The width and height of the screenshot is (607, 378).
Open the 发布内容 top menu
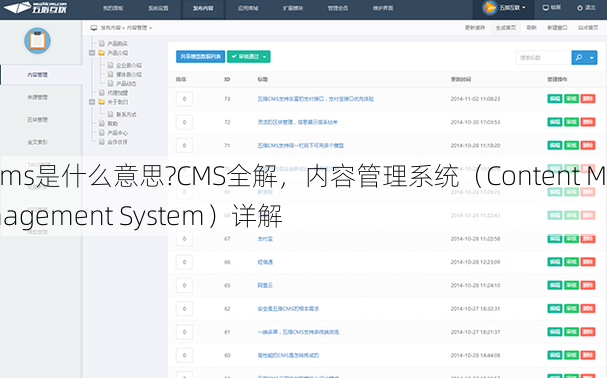click(203, 8)
